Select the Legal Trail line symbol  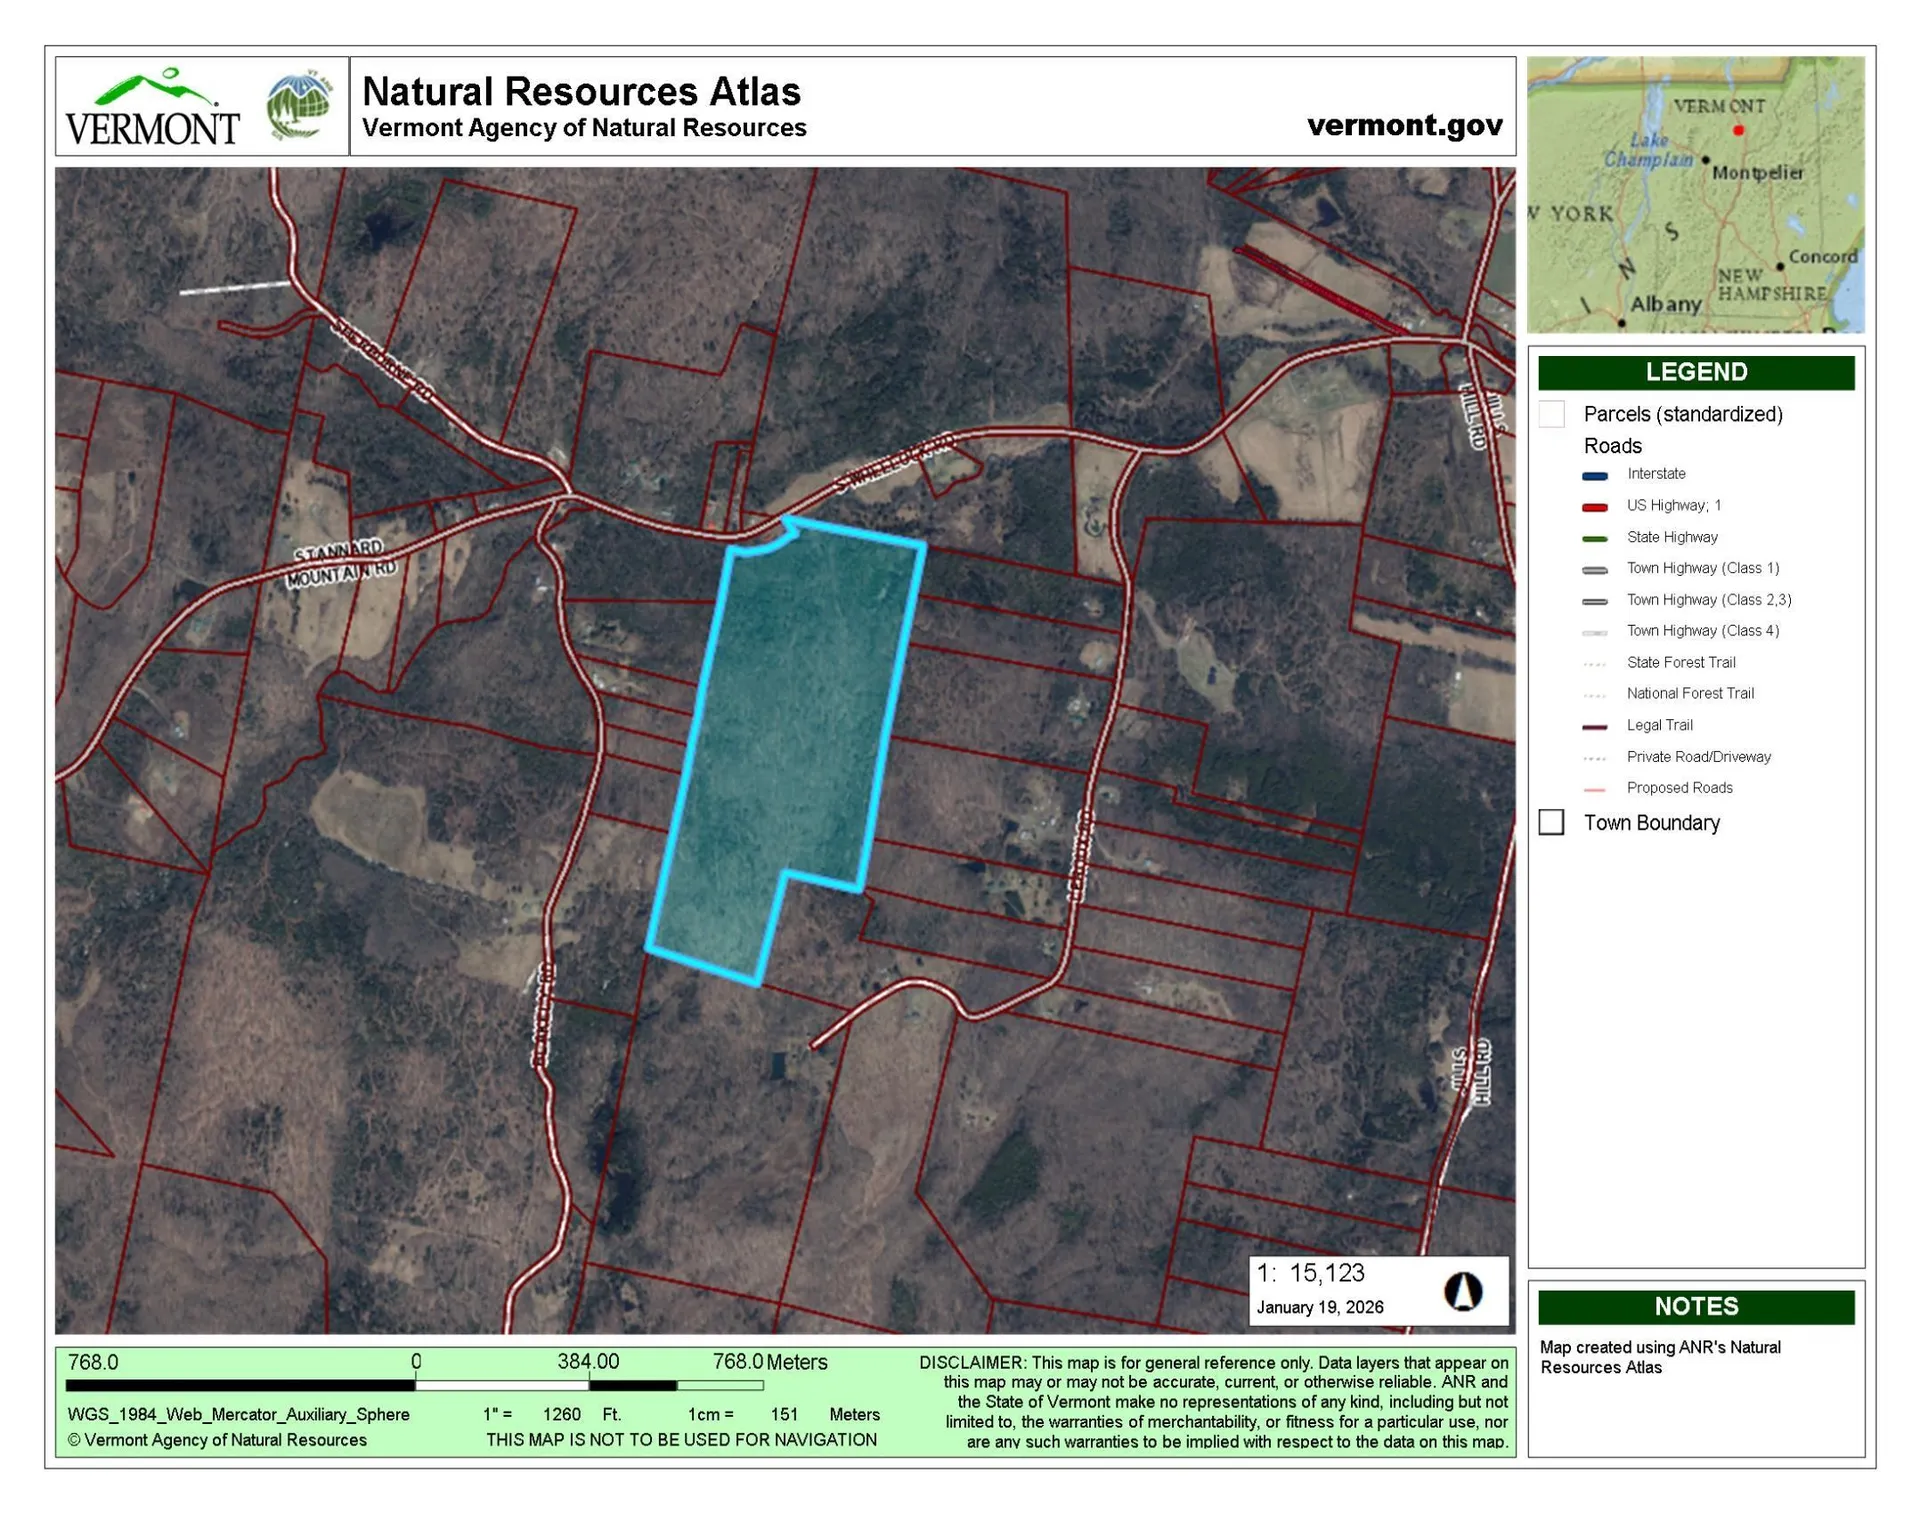point(1597,725)
